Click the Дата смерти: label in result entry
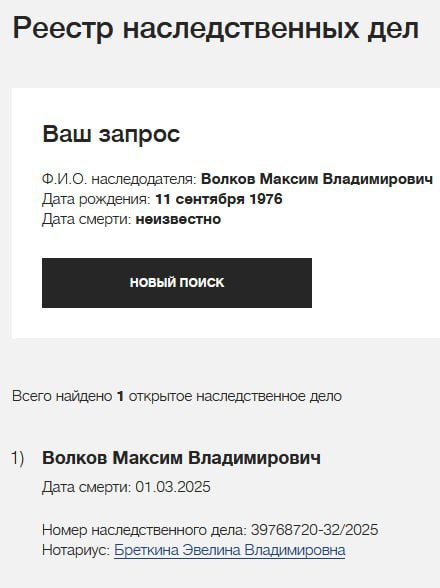Image resolution: width=440 pixels, height=588 pixels. 87,487
